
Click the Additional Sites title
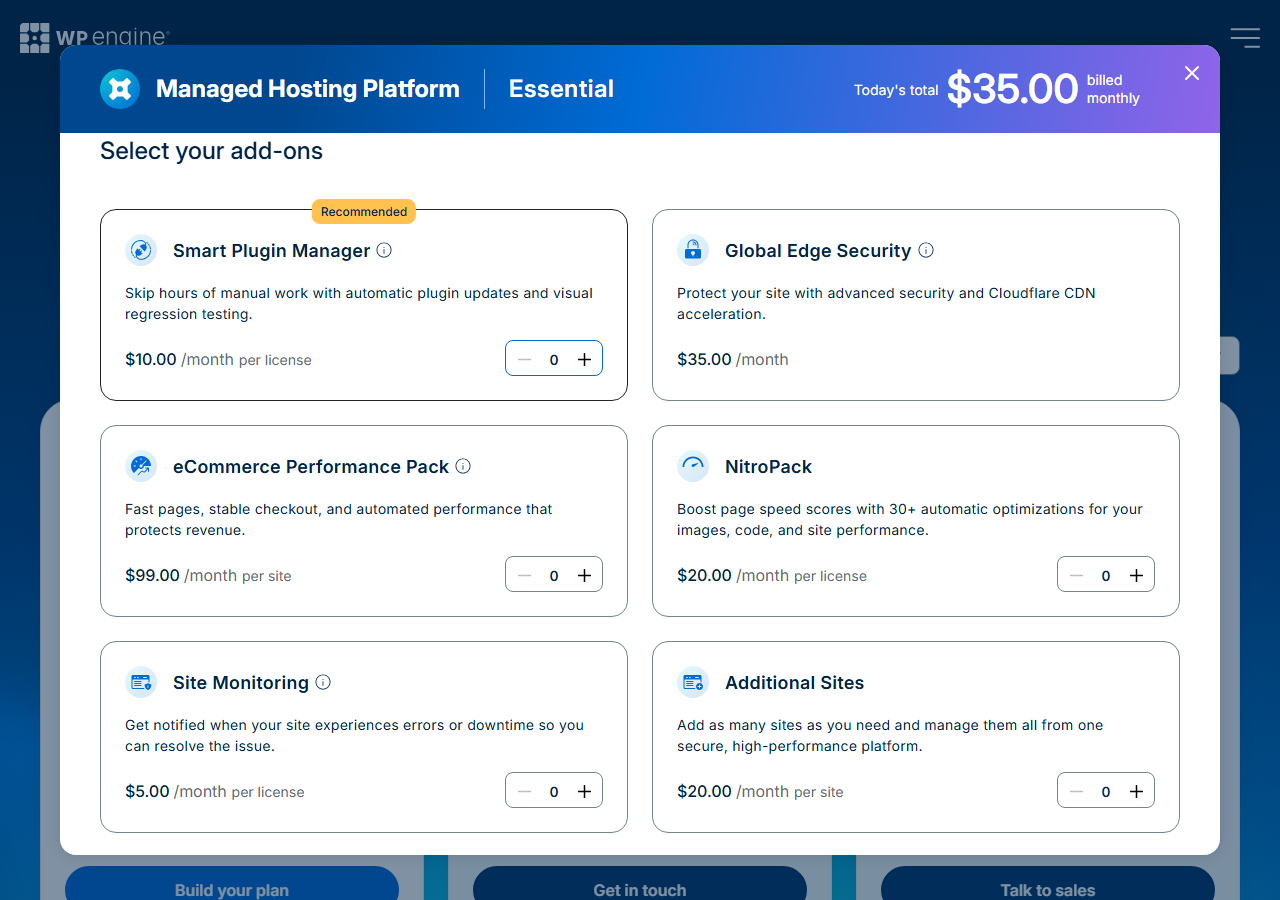[x=794, y=682]
